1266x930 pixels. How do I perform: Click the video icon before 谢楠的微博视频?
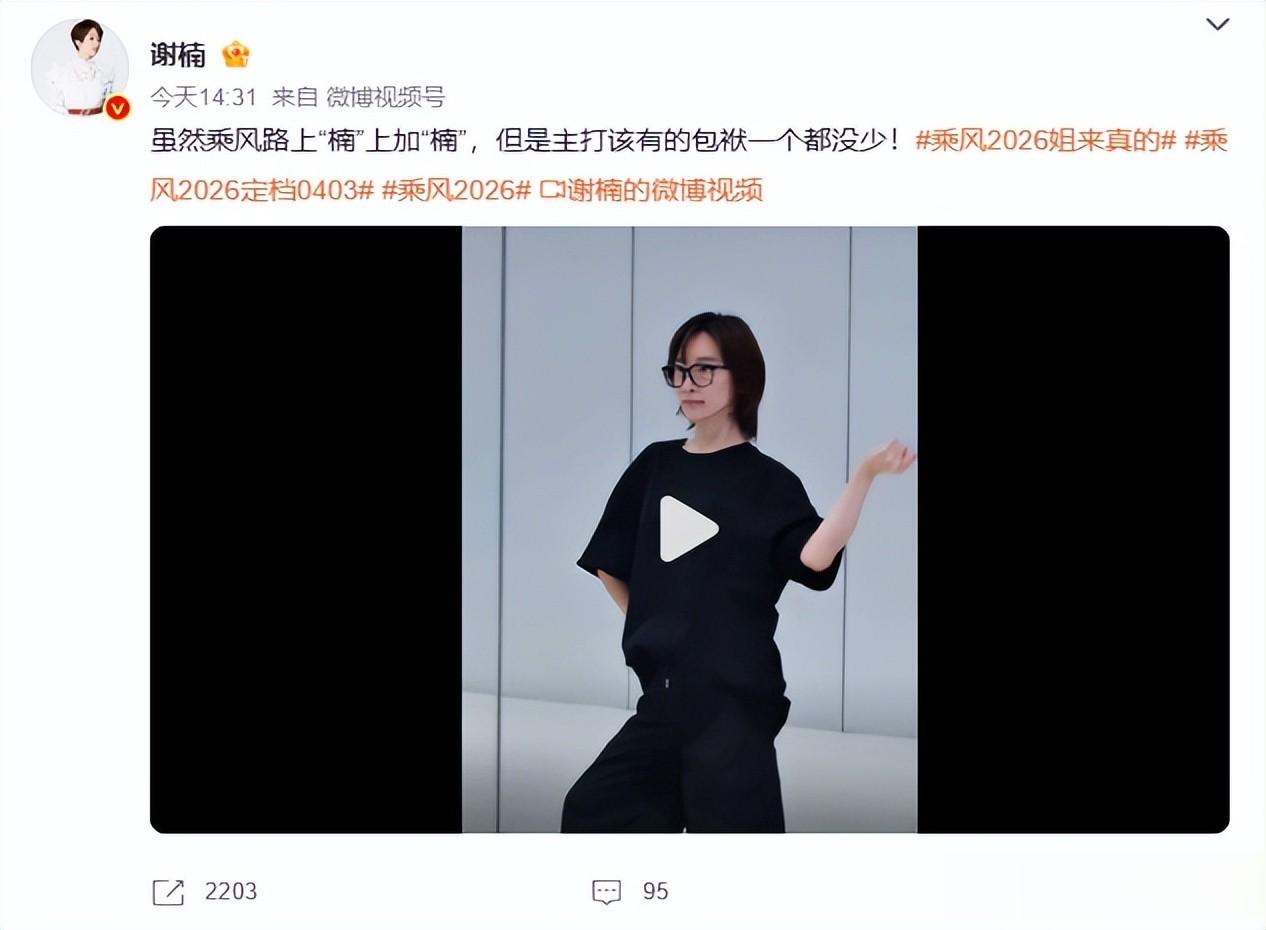point(551,189)
